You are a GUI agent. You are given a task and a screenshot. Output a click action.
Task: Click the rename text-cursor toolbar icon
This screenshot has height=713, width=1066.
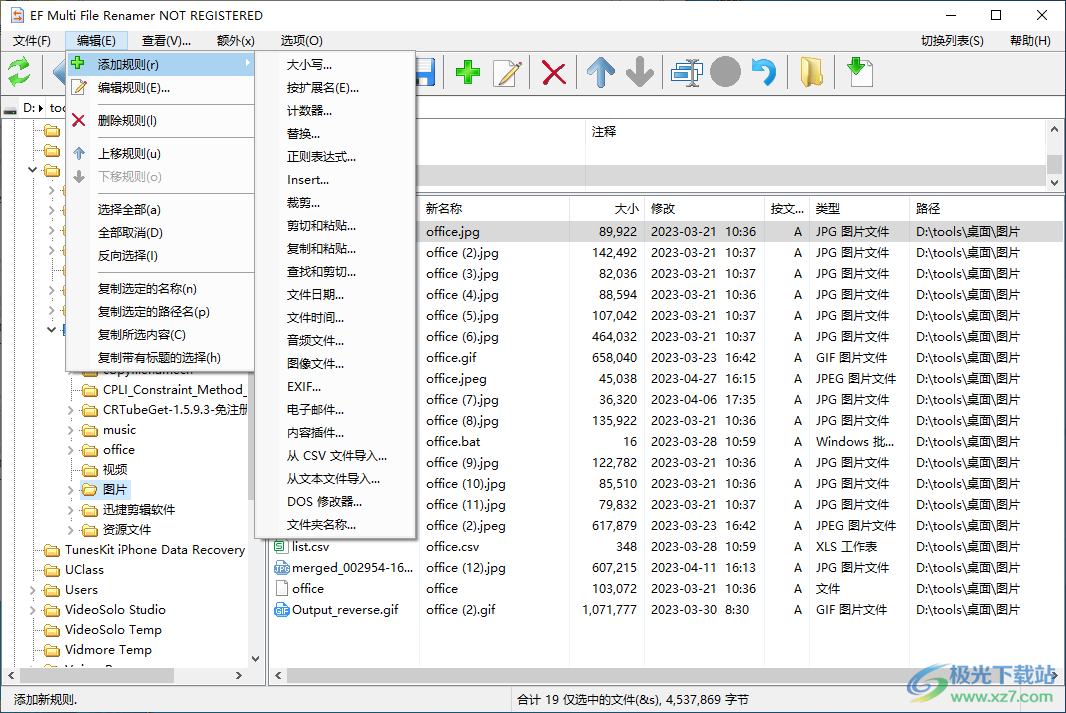(x=686, y=72)
